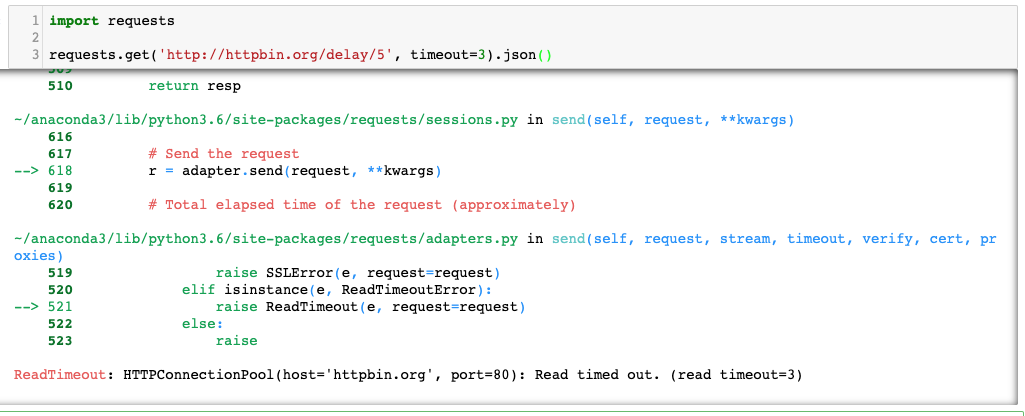
Task: Click traceback line number 510
Action: coord(60,86)
